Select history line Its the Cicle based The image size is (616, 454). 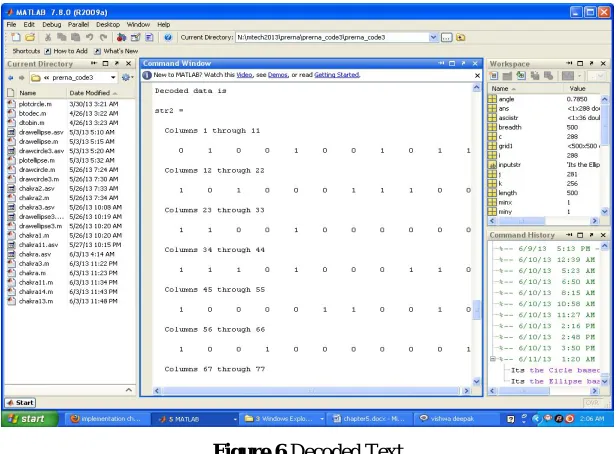pyautogui.click(x=555, y=370)
